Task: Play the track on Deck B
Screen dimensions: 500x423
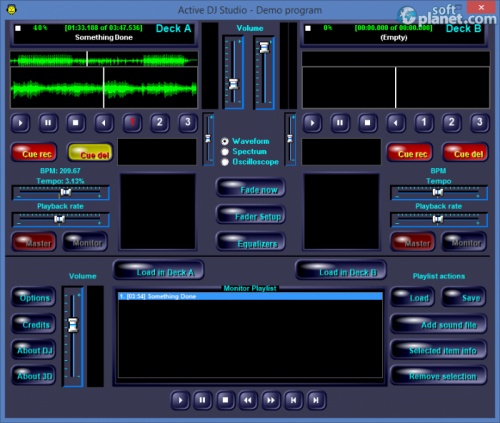Action: (312, 123)
